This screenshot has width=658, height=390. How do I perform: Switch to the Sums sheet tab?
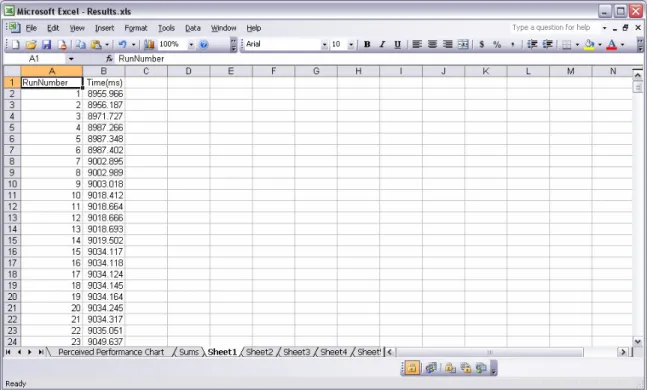coord(189,352)
